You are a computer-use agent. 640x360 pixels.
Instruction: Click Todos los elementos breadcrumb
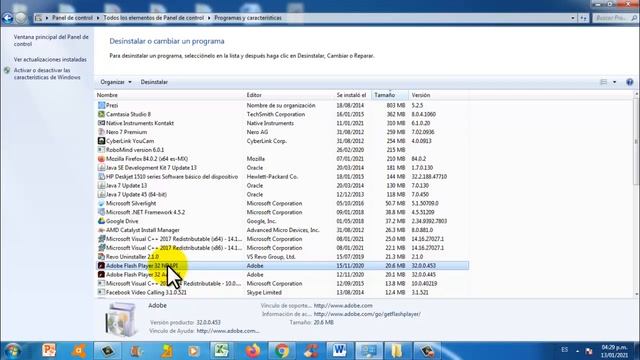pos(153,18)
